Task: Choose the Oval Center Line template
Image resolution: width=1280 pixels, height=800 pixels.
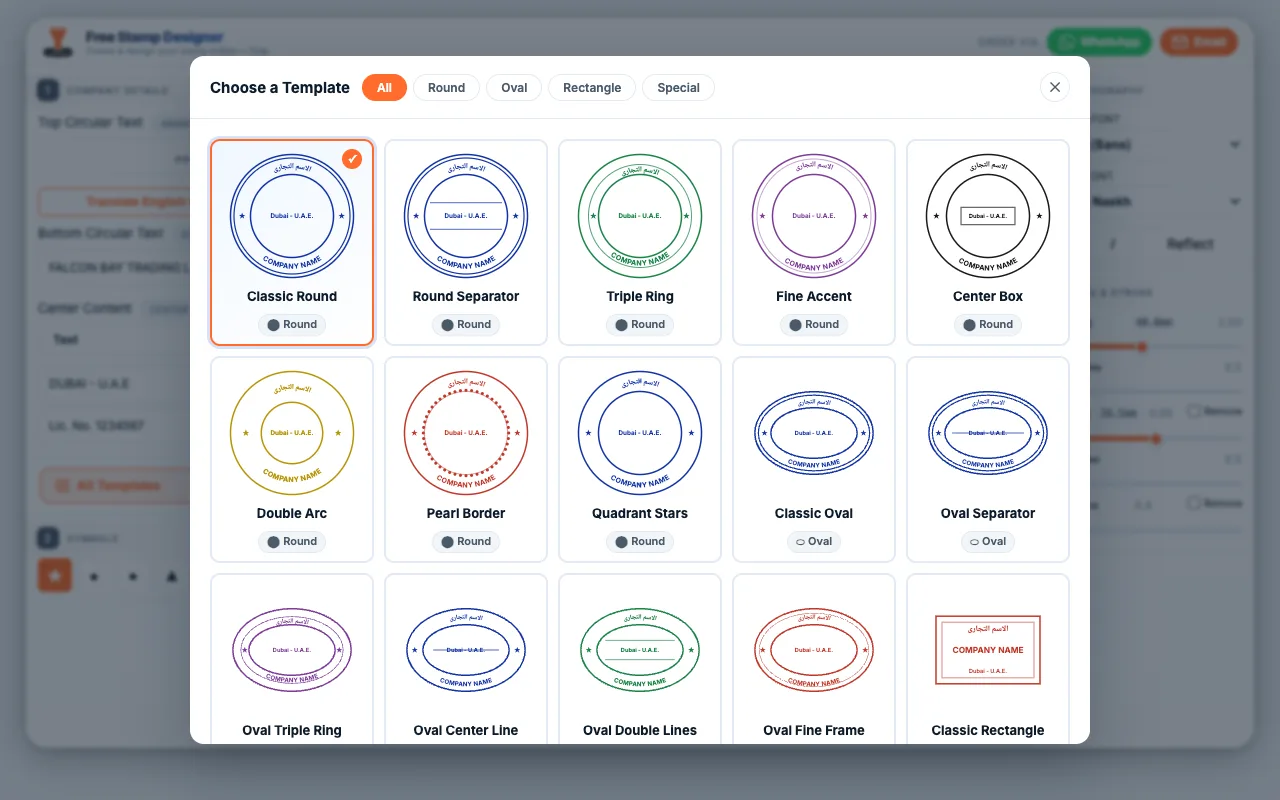Action: tap(466, 659)
